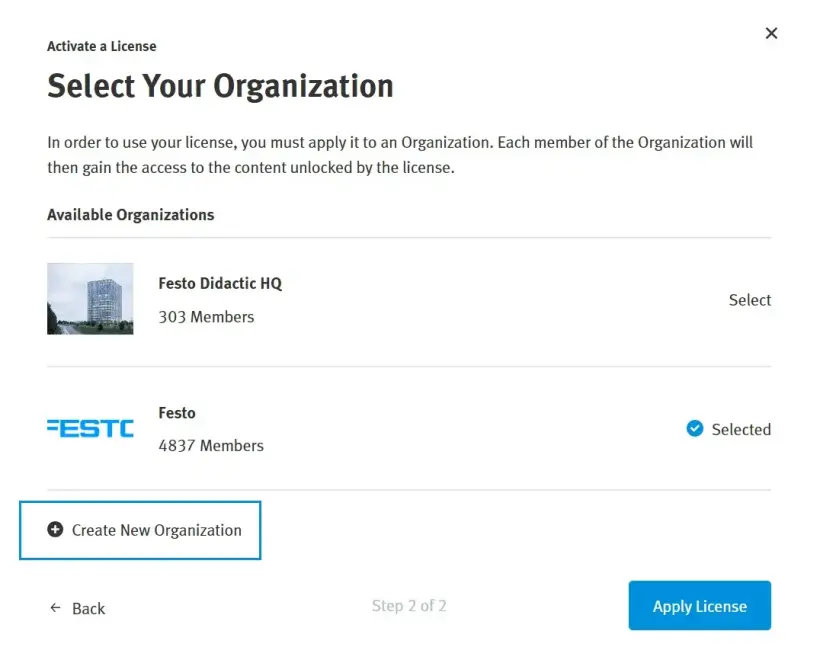Click the close X icon of the dialog
The image size is (820, 647).
(x=771, y=33)
